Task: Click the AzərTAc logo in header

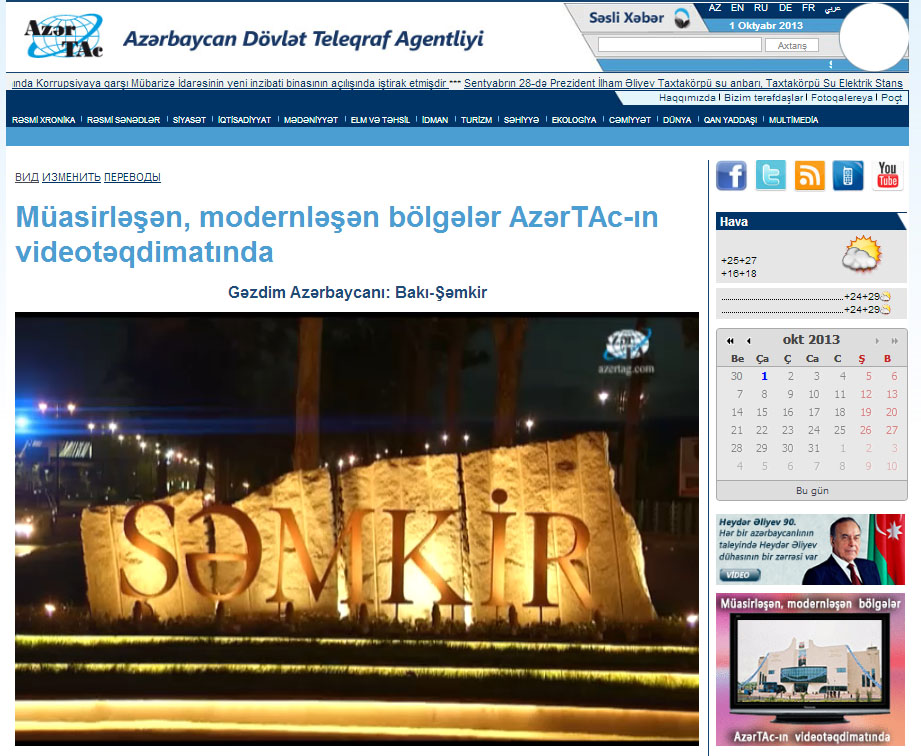Action: 62,37
